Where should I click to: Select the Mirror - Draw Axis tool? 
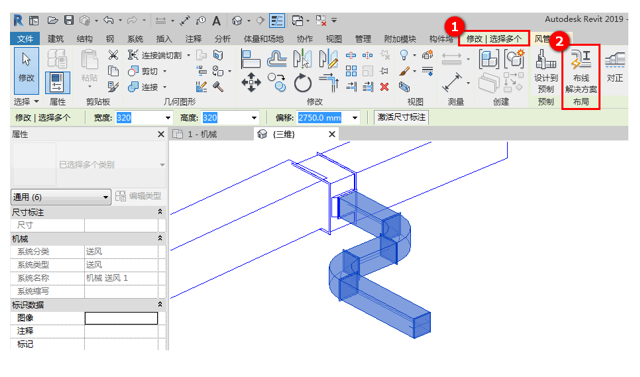328,59
